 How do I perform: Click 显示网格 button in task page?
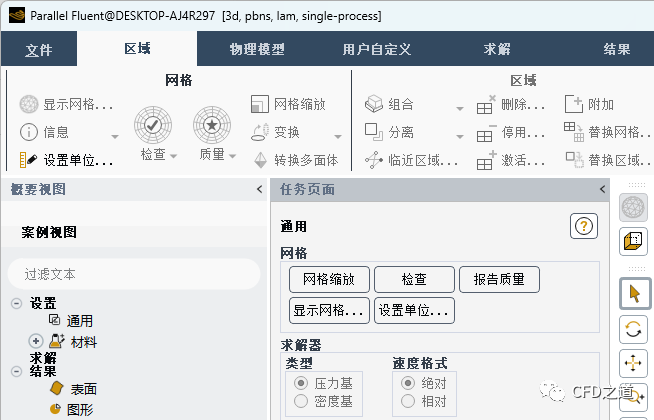[x=329, y=310]
